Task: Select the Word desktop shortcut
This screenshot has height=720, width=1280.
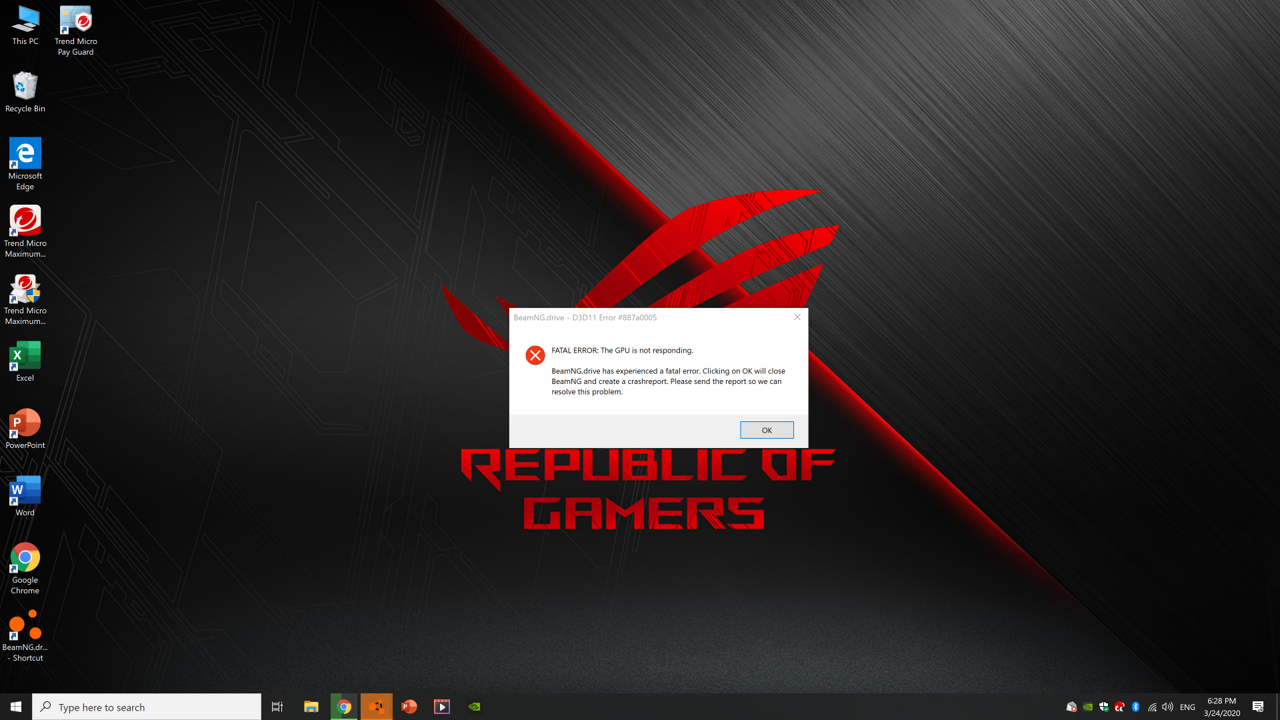Action: click(25, 496)
